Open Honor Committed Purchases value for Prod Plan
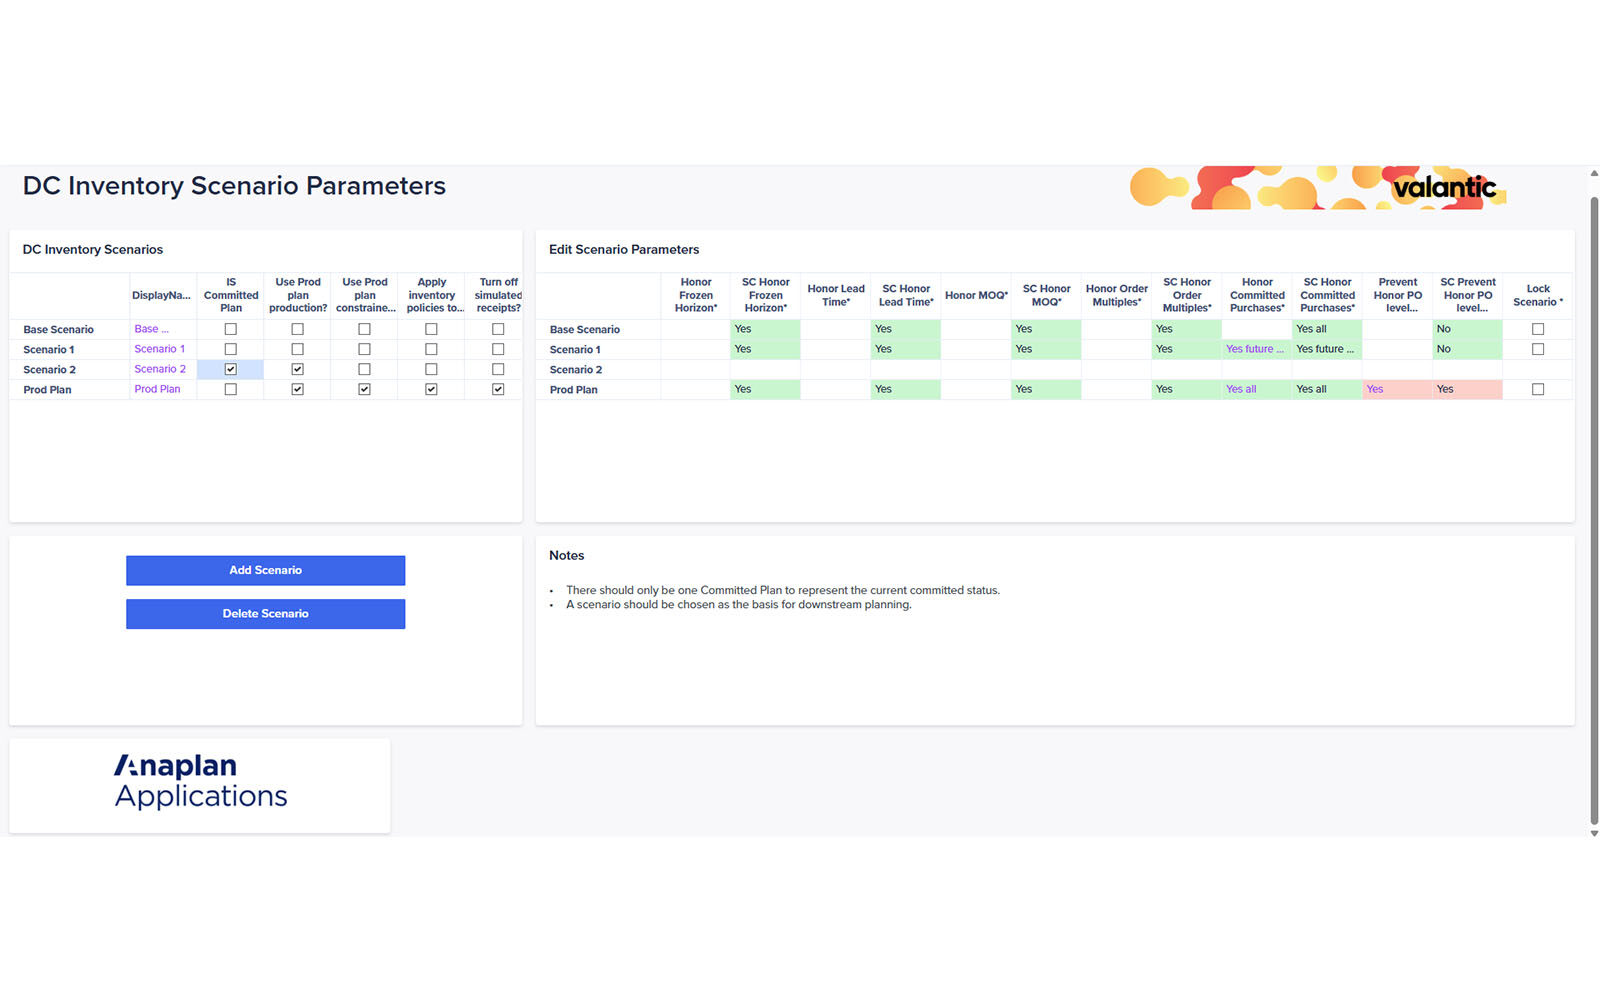The image size is (1600, 1000). pyautogui.click(x=1255, y=389)
